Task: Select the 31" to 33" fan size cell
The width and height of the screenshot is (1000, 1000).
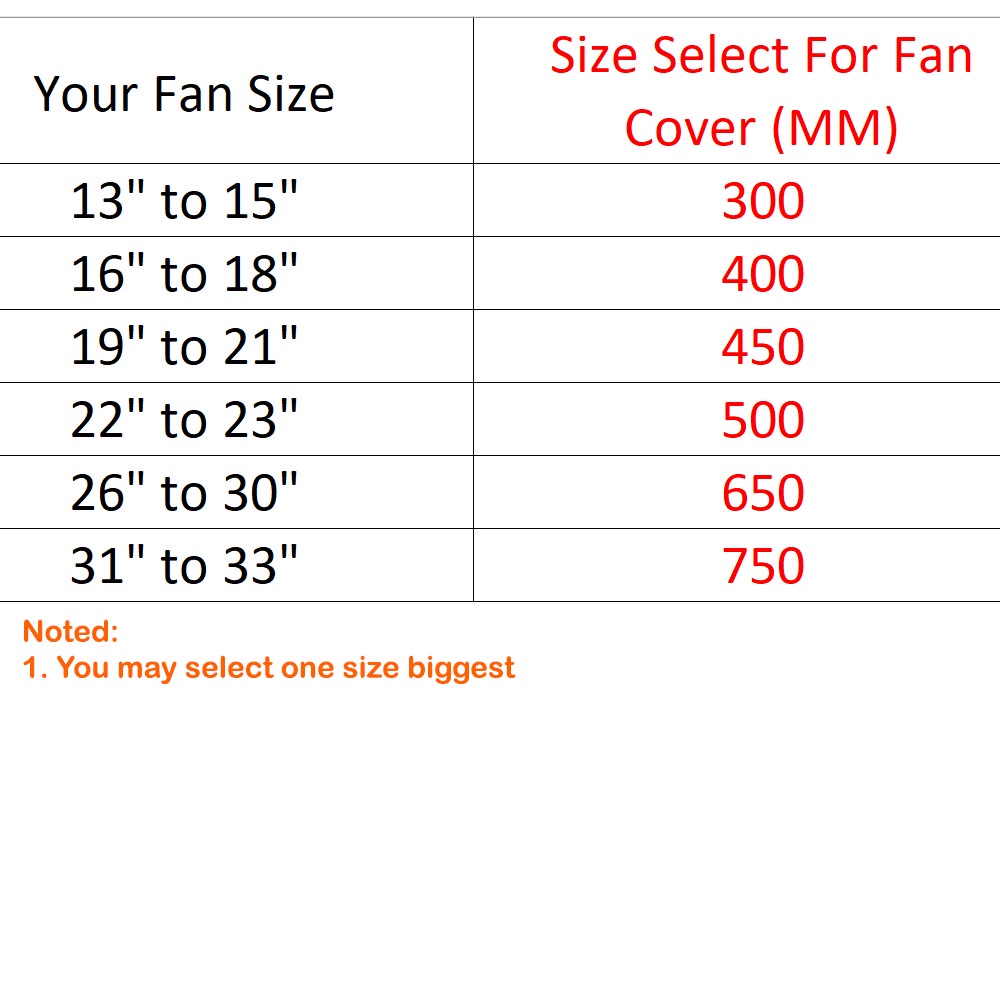Action: (184, 566)
